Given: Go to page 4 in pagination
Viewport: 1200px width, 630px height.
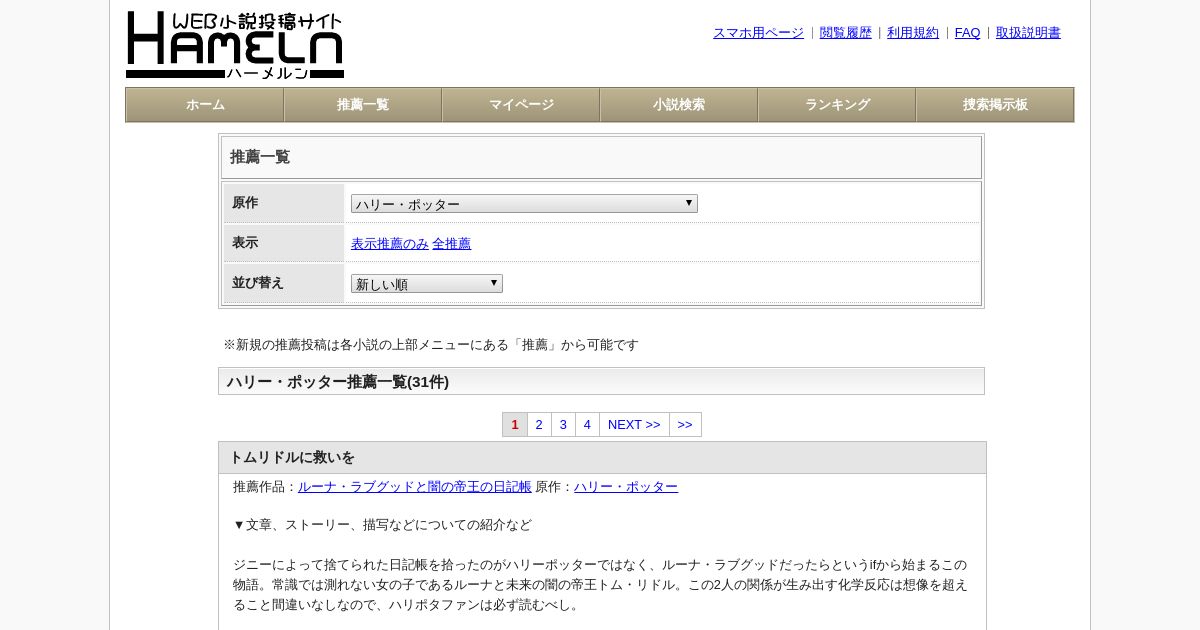Looking at the screenshot, I should point(587,425).
